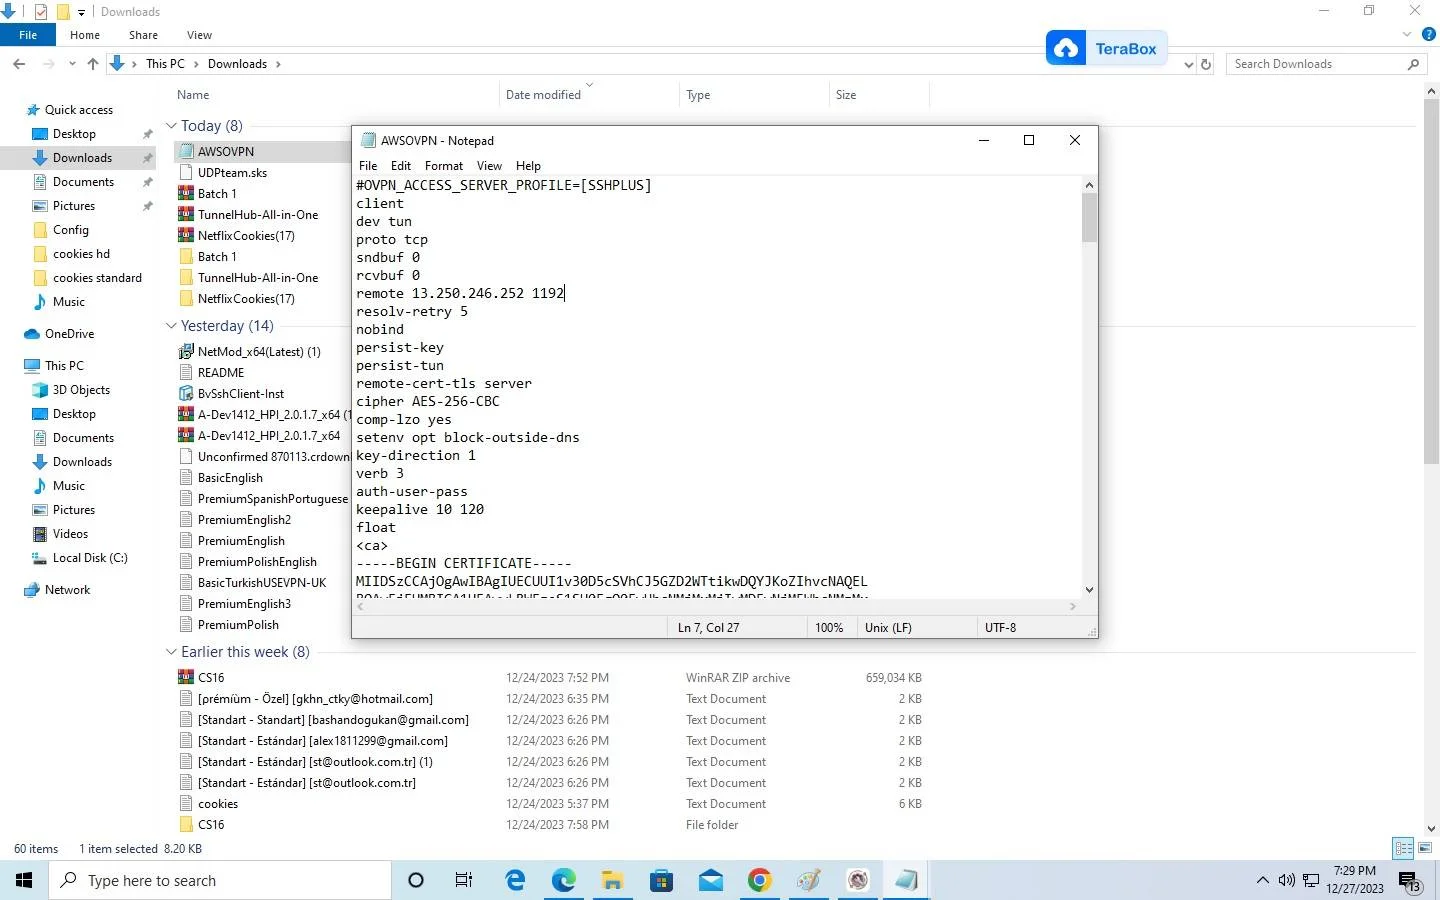Open the new Microsoft Edge from the taskbar

564,880
